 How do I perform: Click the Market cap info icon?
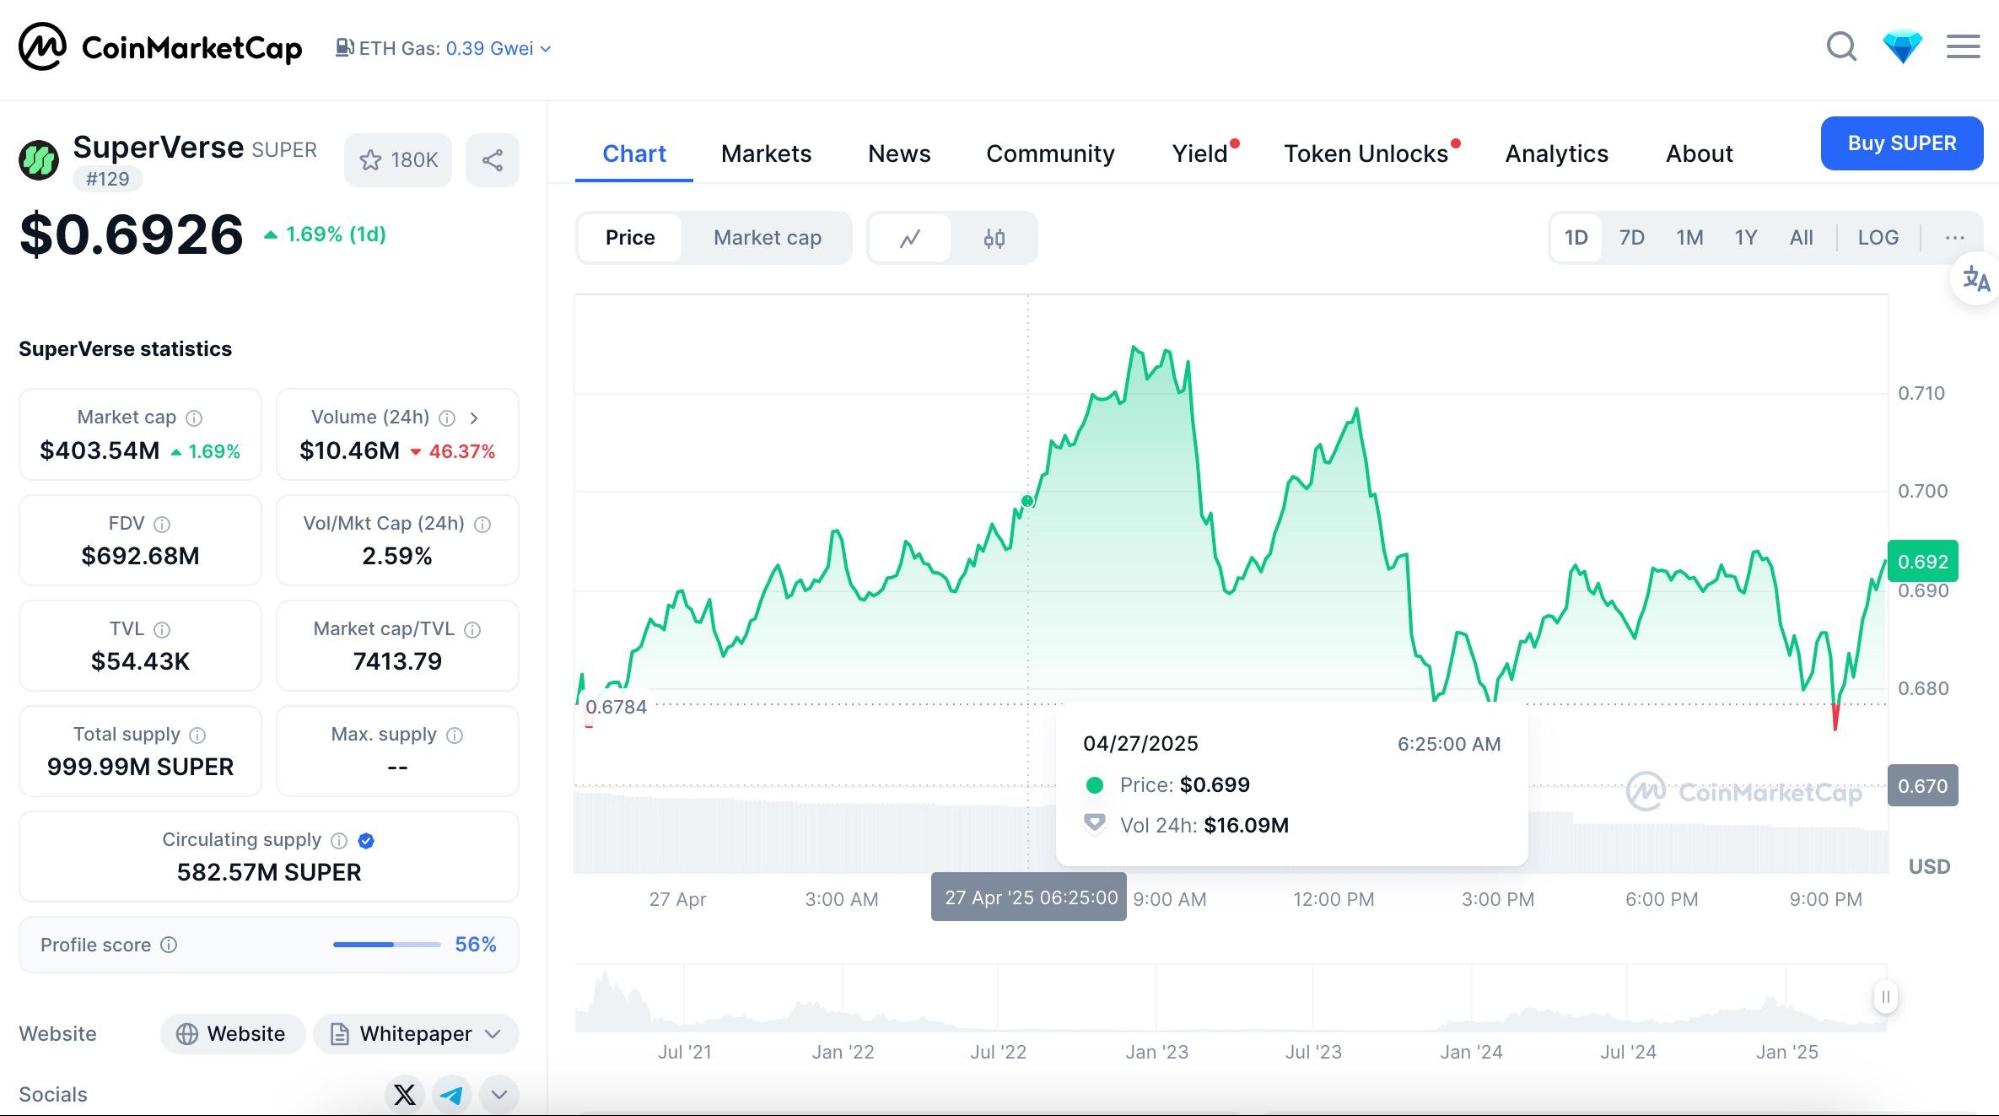(x=194, y=418)
